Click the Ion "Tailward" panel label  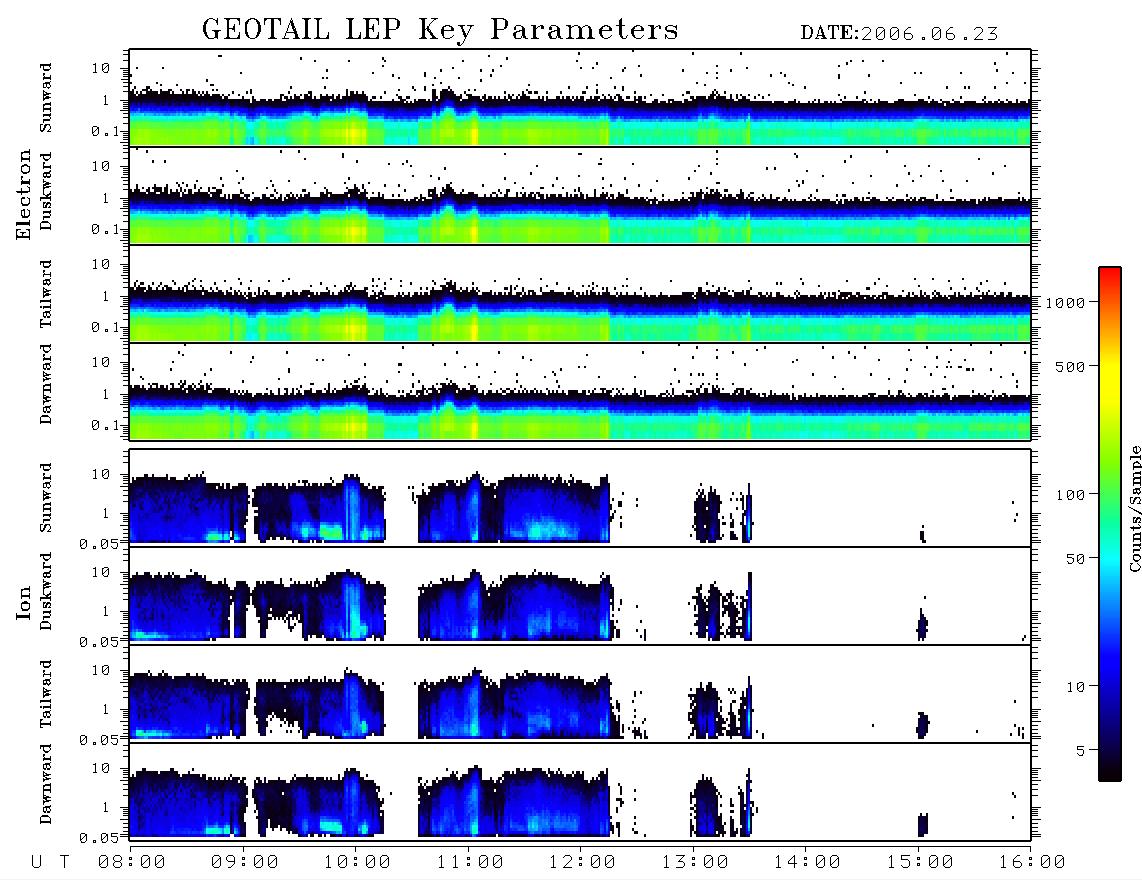pos(46,694)
